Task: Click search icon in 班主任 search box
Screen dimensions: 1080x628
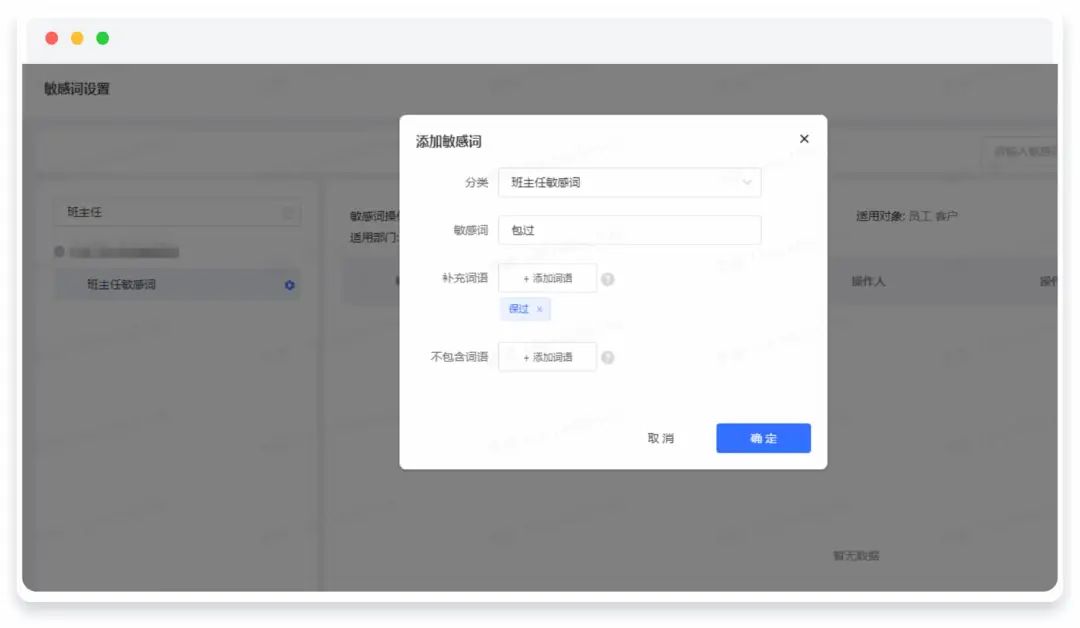Action: click(288, 213)
